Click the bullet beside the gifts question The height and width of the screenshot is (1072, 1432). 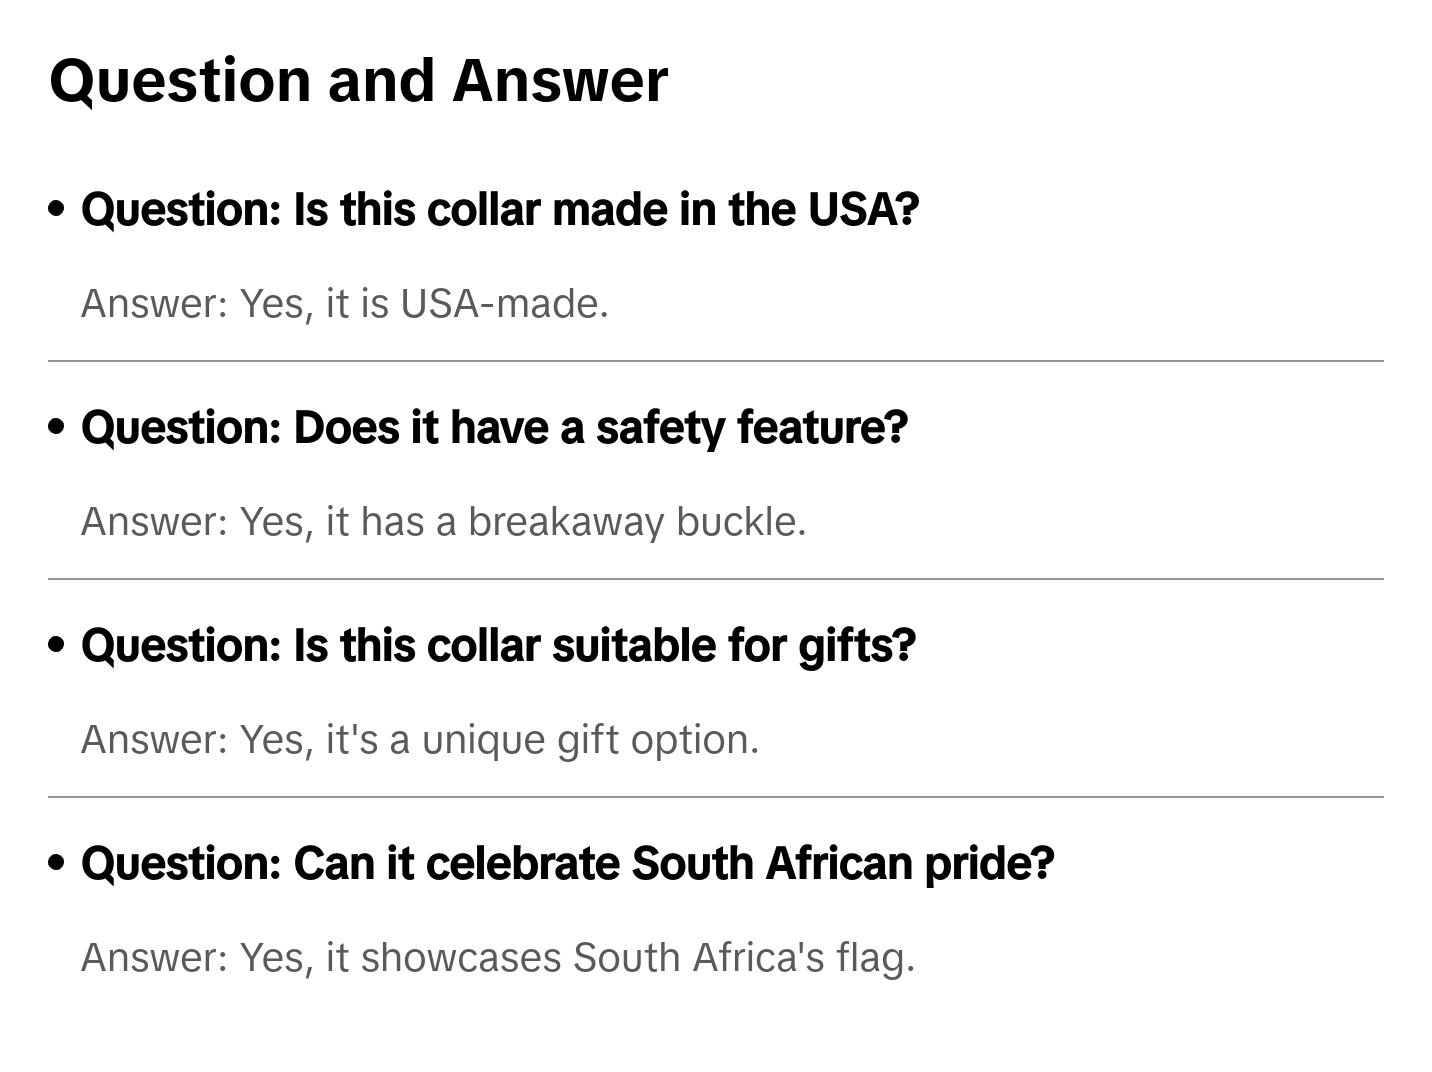(x=57, y=645)
